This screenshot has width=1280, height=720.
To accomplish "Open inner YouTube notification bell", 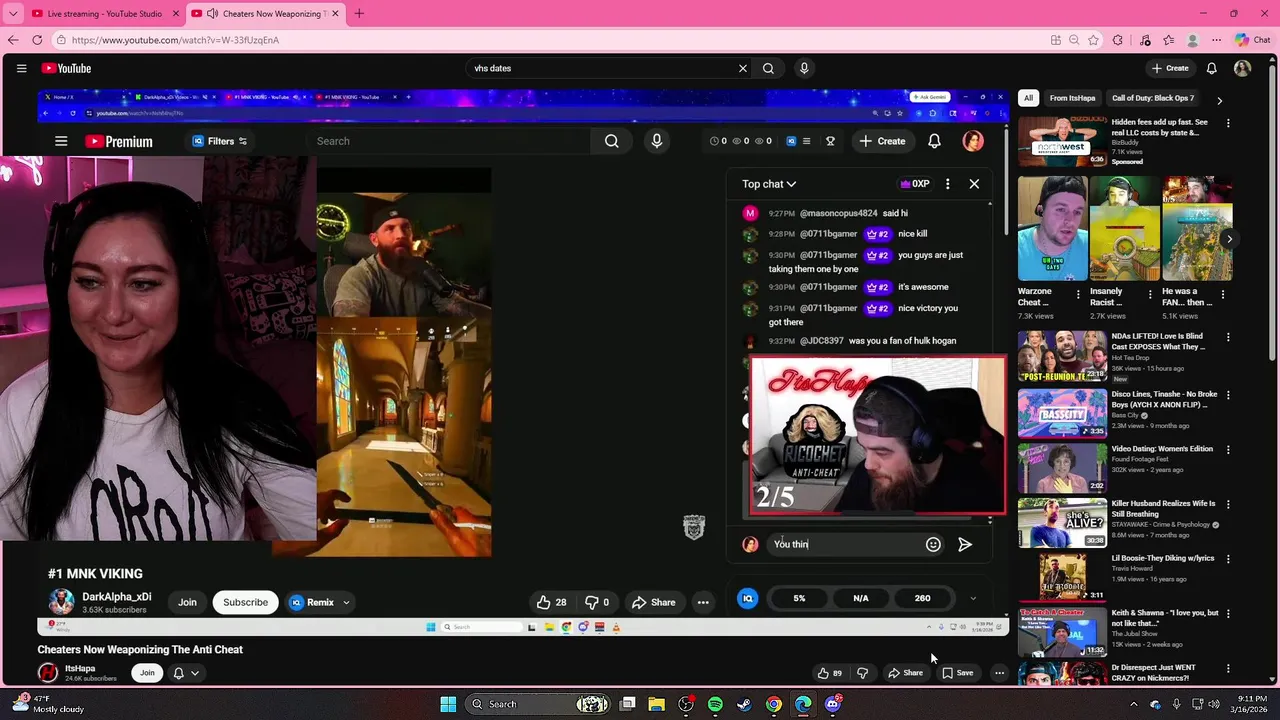I will coord(934,141).
